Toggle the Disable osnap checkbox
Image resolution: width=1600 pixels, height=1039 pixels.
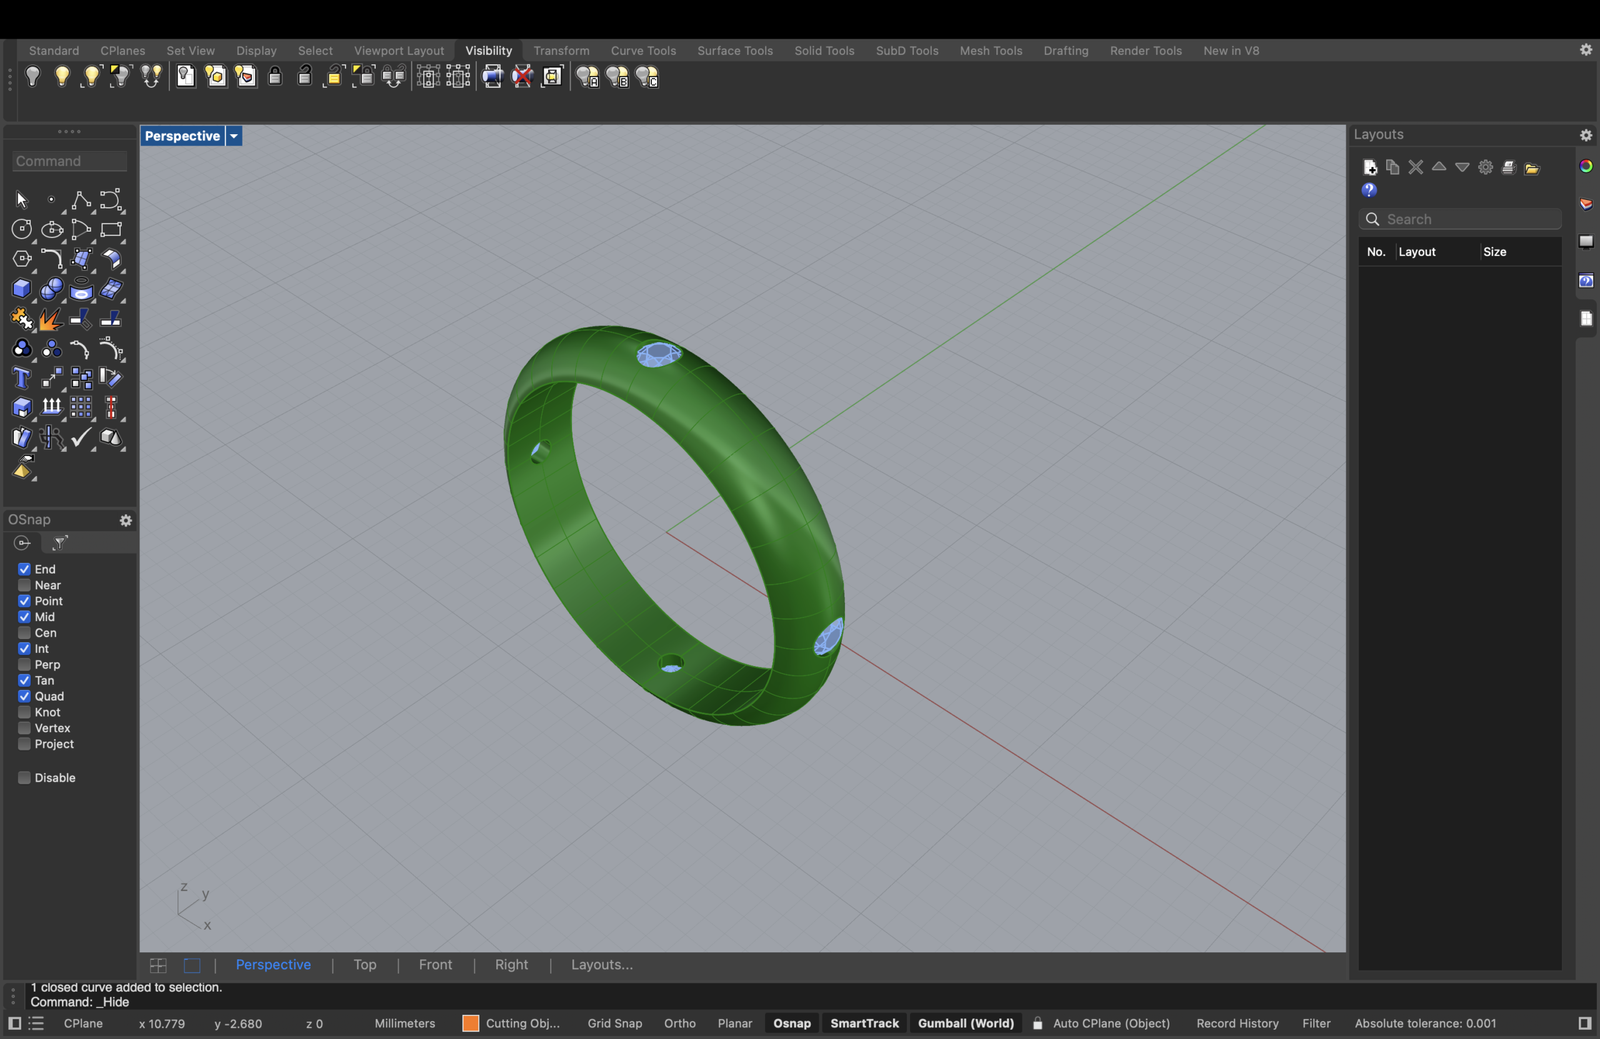click(24, 778)
